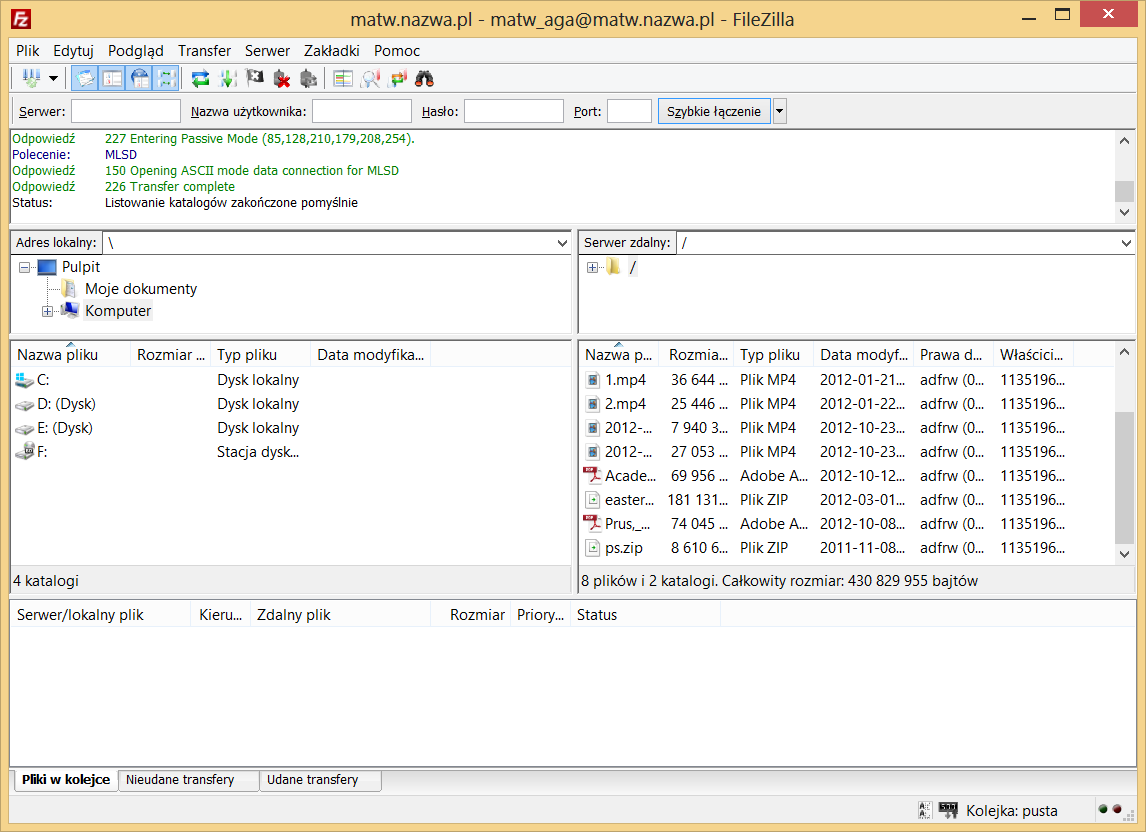This screenshot has height=832, width=1146.
Task: Click the easter... ZIP file icon
Action: (x=593, y=500)
